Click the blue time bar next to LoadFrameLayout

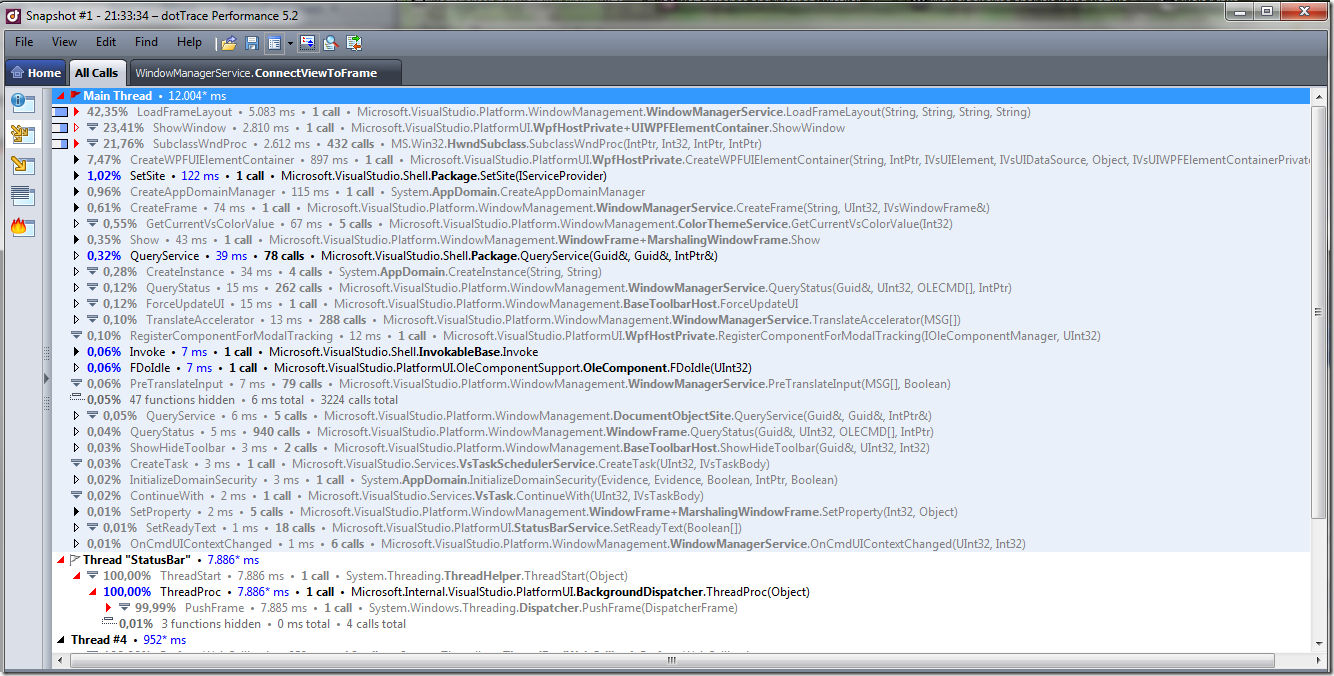[60, 112]
